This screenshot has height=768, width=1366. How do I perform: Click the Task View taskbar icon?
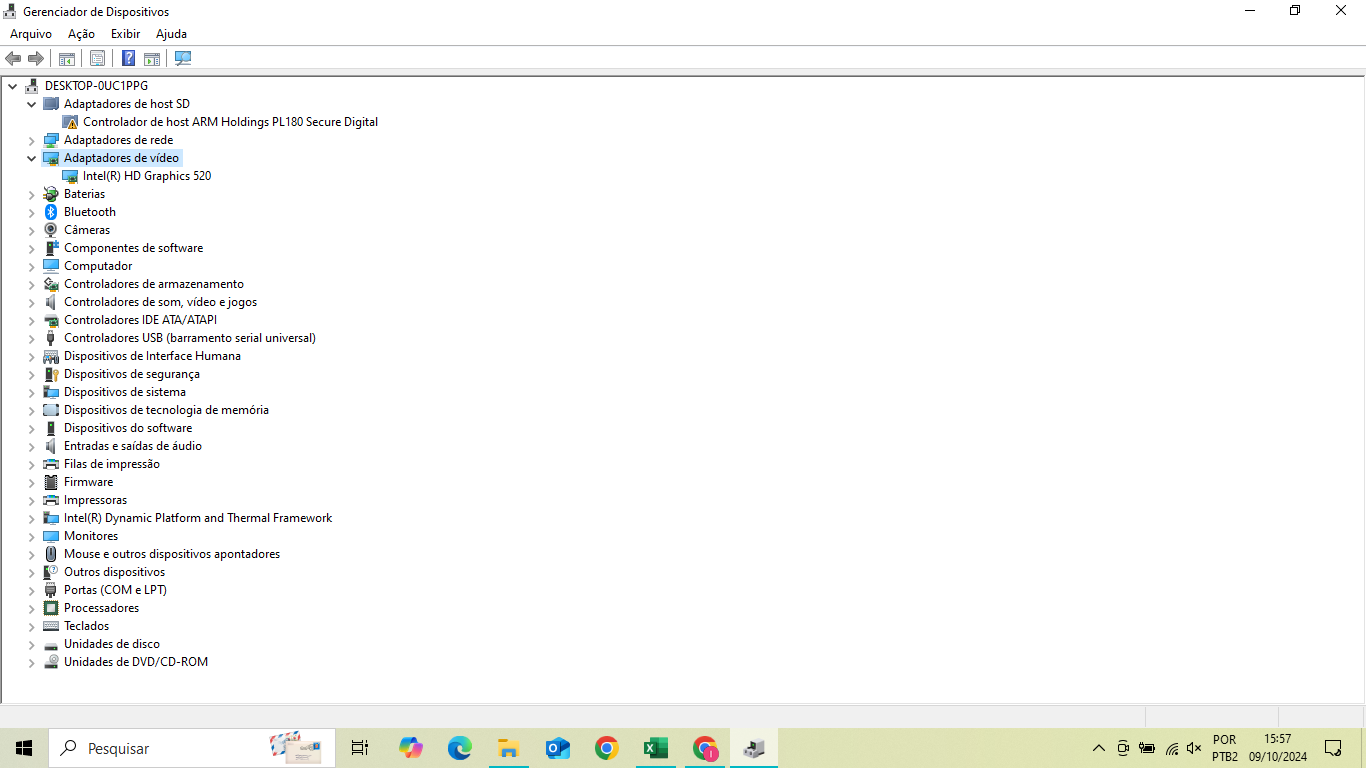[360, 748]
